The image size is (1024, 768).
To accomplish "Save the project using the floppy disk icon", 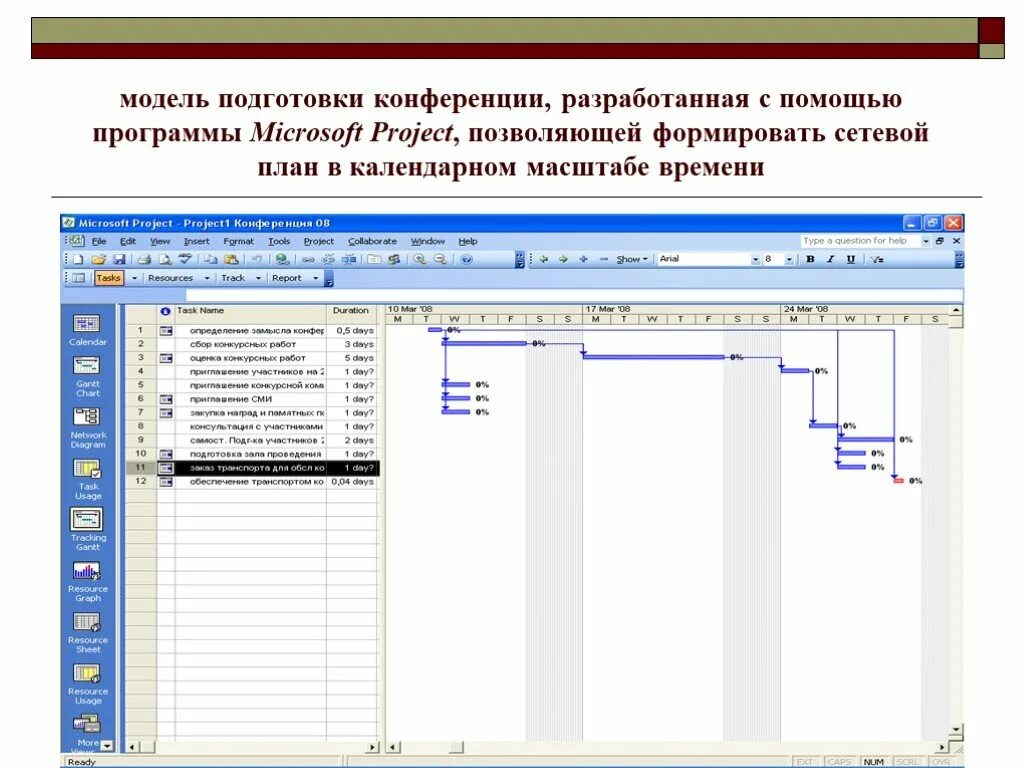I will tap(119, 259).
